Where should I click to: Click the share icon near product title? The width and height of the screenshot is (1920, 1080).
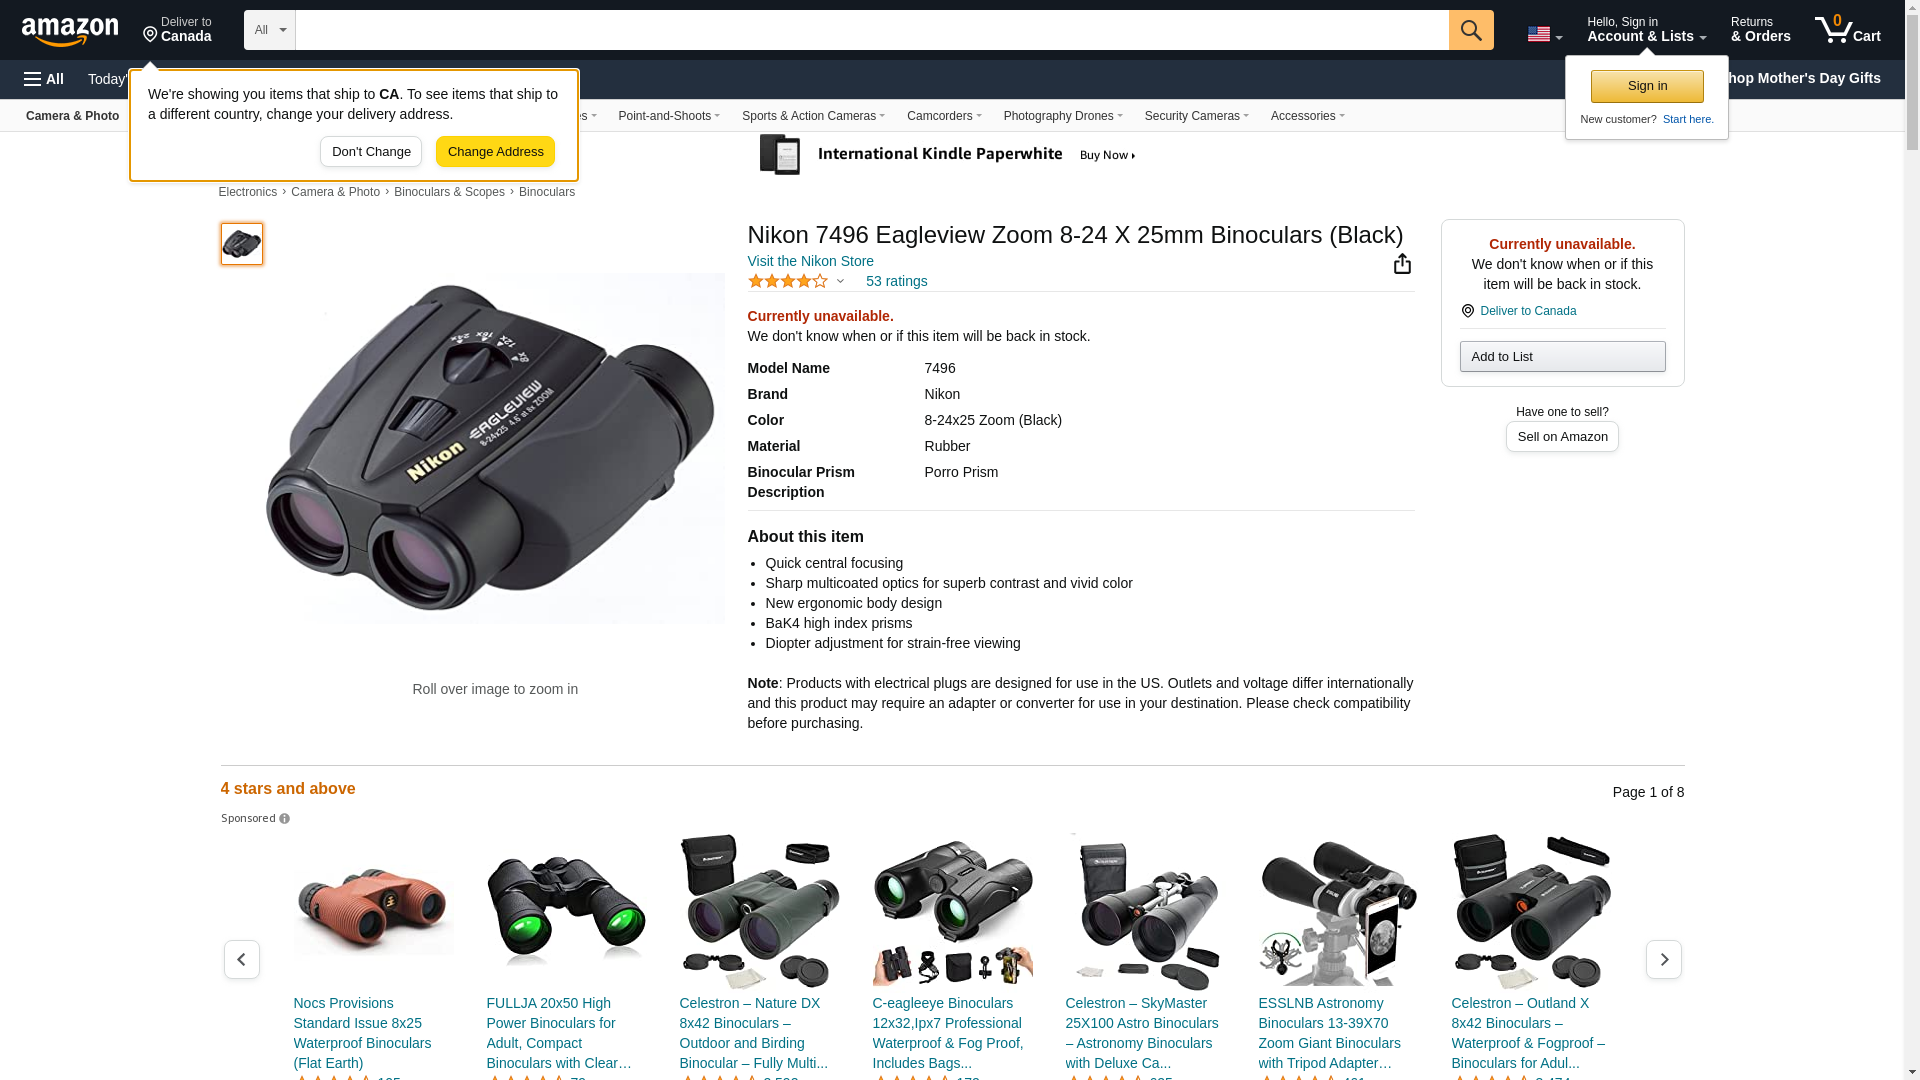(x=1402, y=264)
